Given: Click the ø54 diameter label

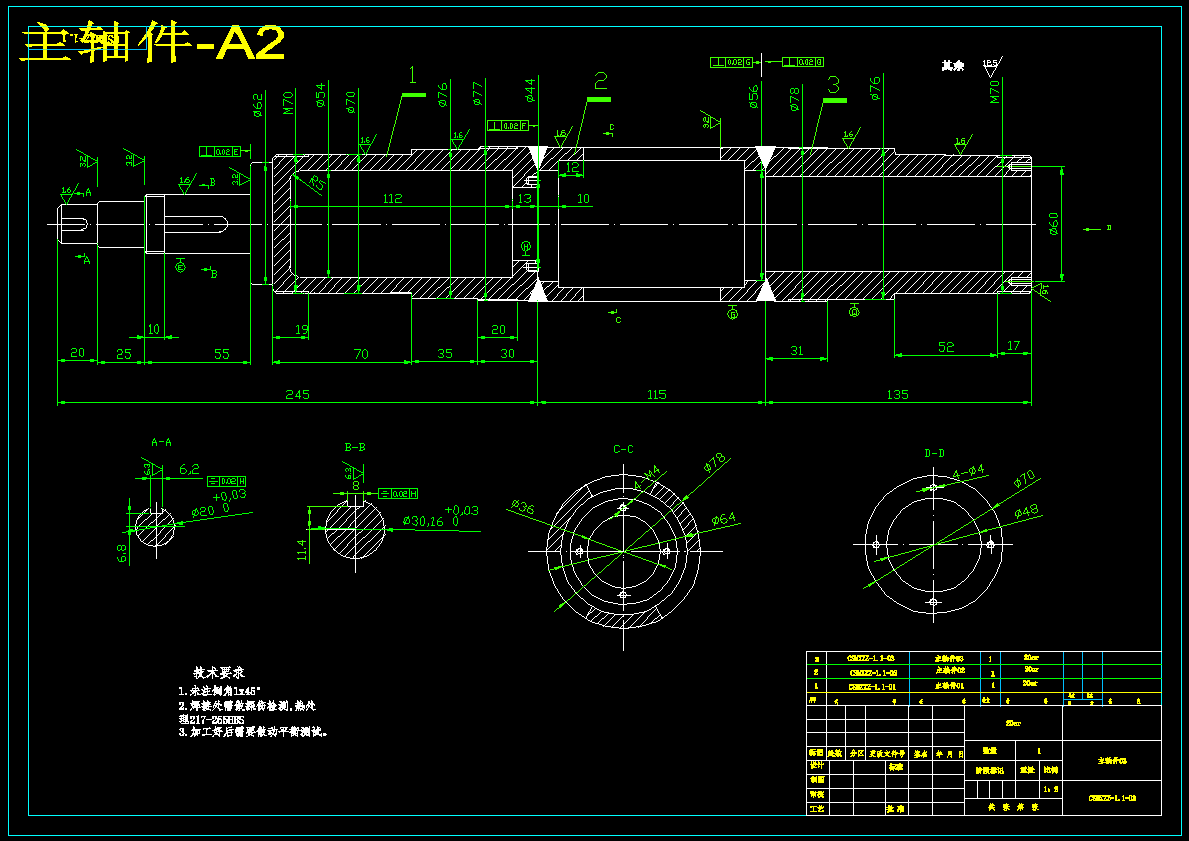Looking at the screenshot, I should point(320,94).
